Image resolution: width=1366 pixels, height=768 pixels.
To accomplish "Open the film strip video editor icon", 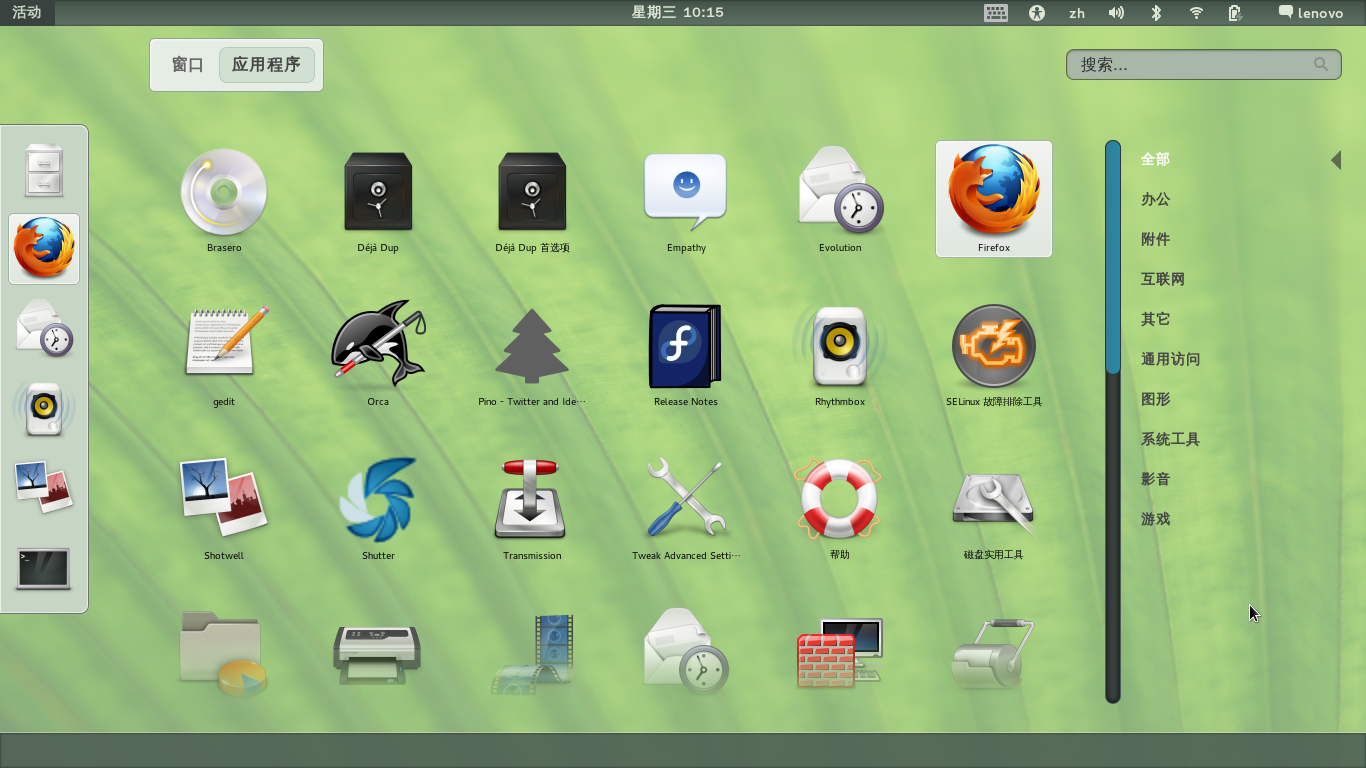I will (532, 653).
